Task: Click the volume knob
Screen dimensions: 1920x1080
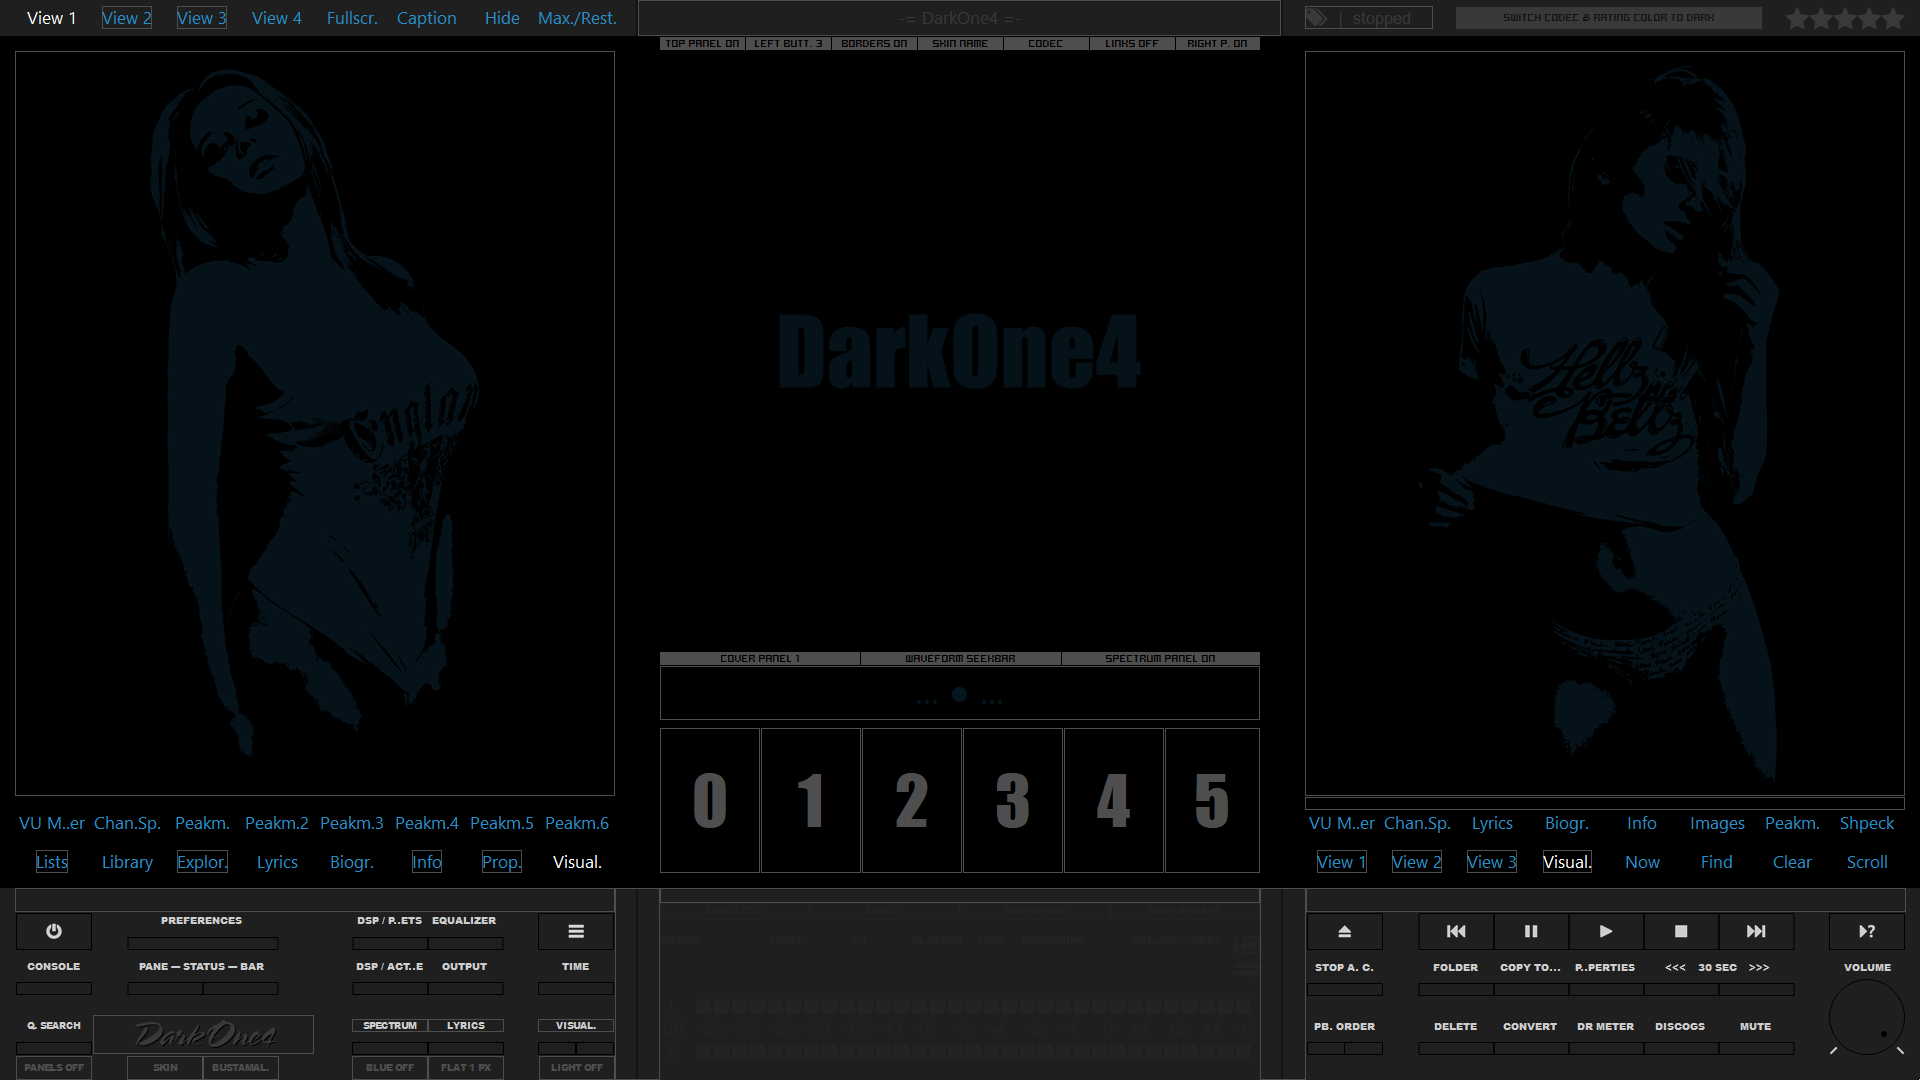Action: (1866, 1017)
